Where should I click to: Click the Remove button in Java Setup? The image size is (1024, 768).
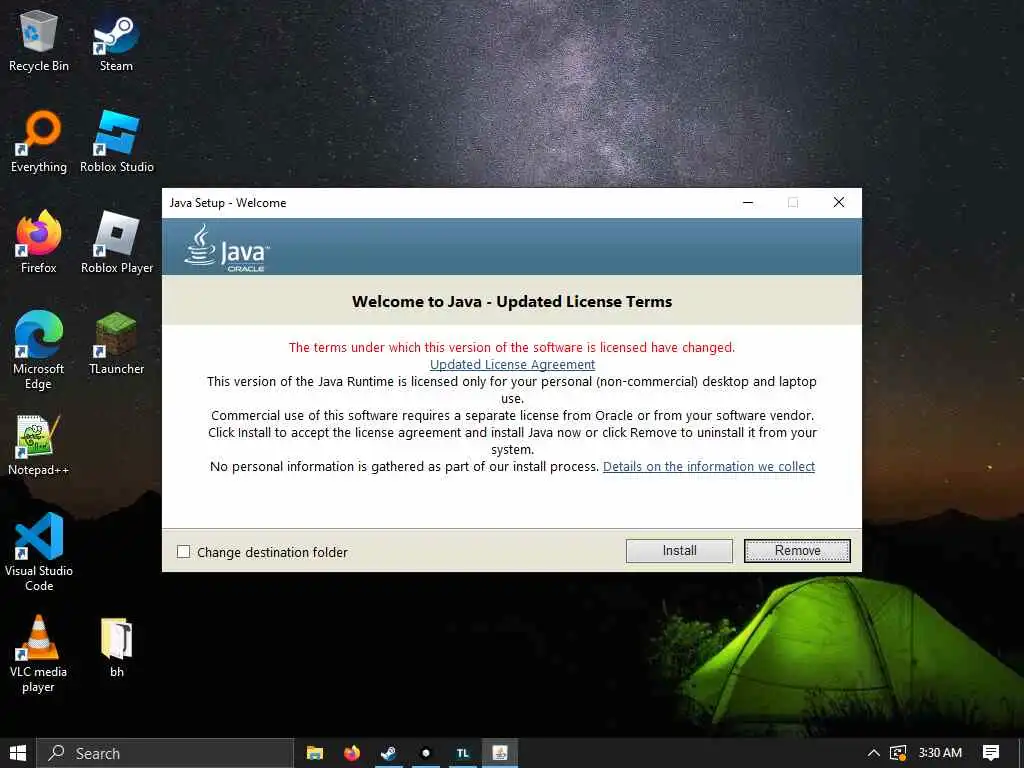pos(797,551)
